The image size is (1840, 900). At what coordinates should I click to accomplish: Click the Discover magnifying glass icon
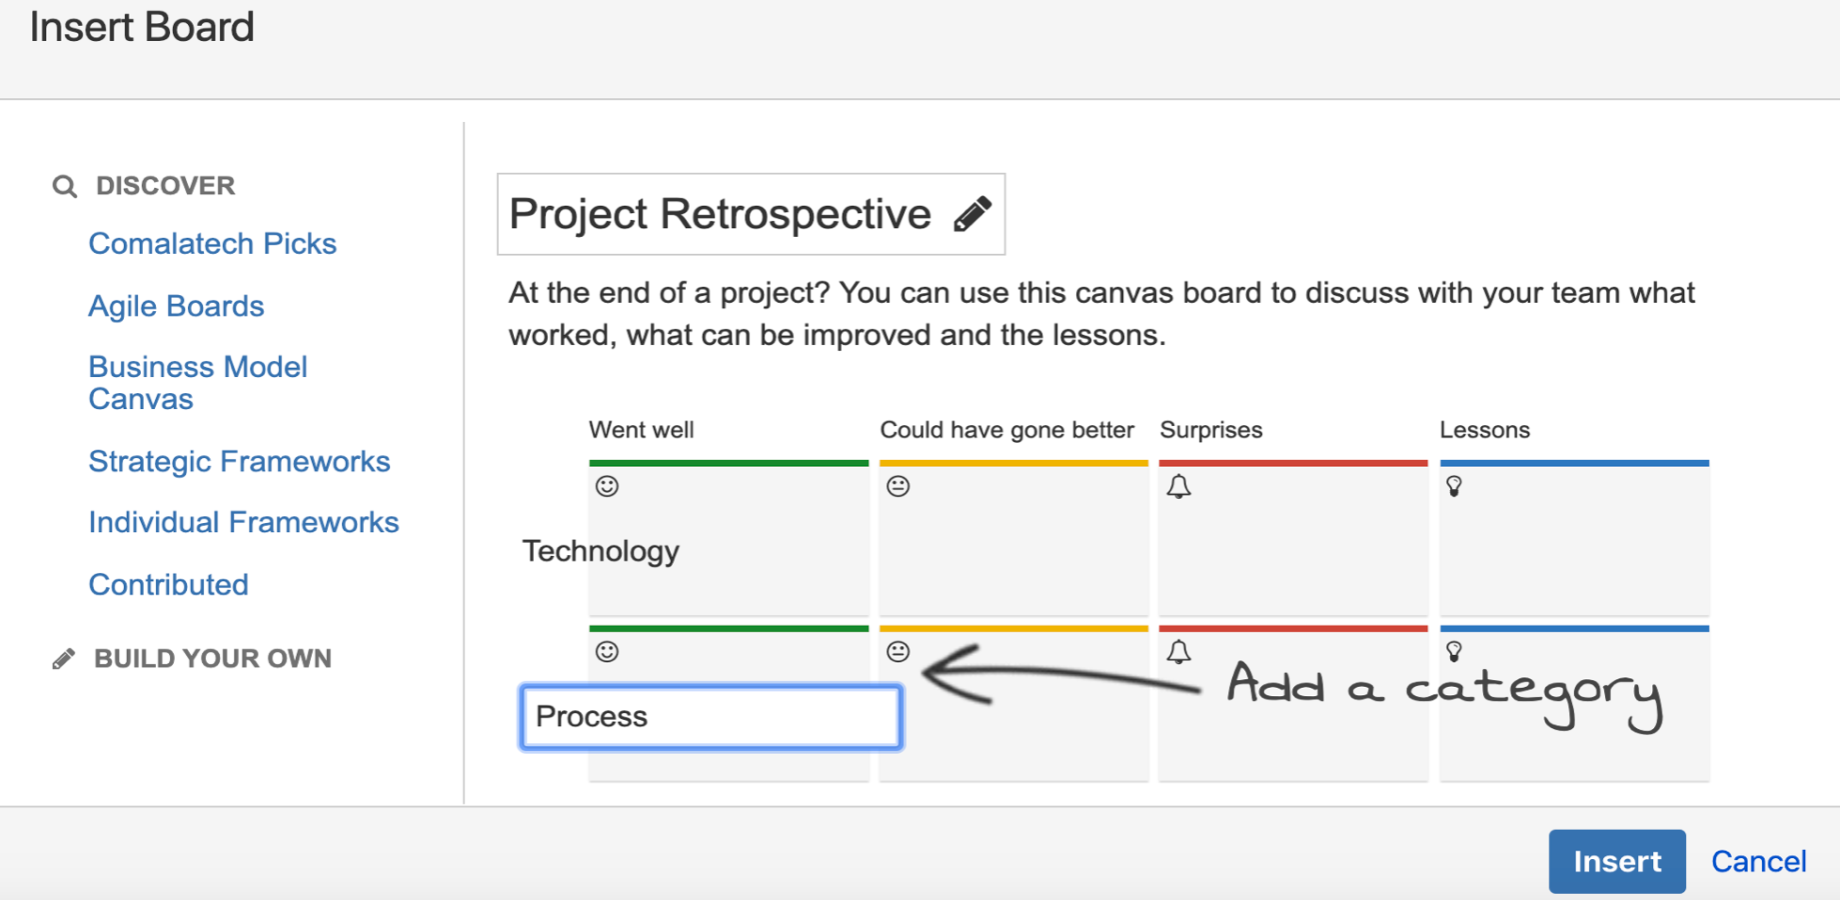pyautogui.click(x=65, y=186)
